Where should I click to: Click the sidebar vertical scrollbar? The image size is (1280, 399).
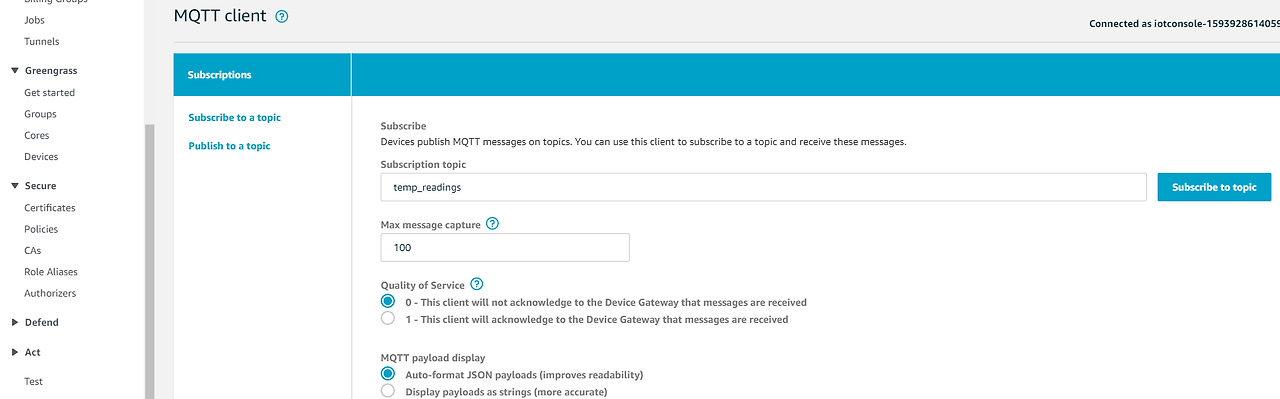click(x=150, y=261)
